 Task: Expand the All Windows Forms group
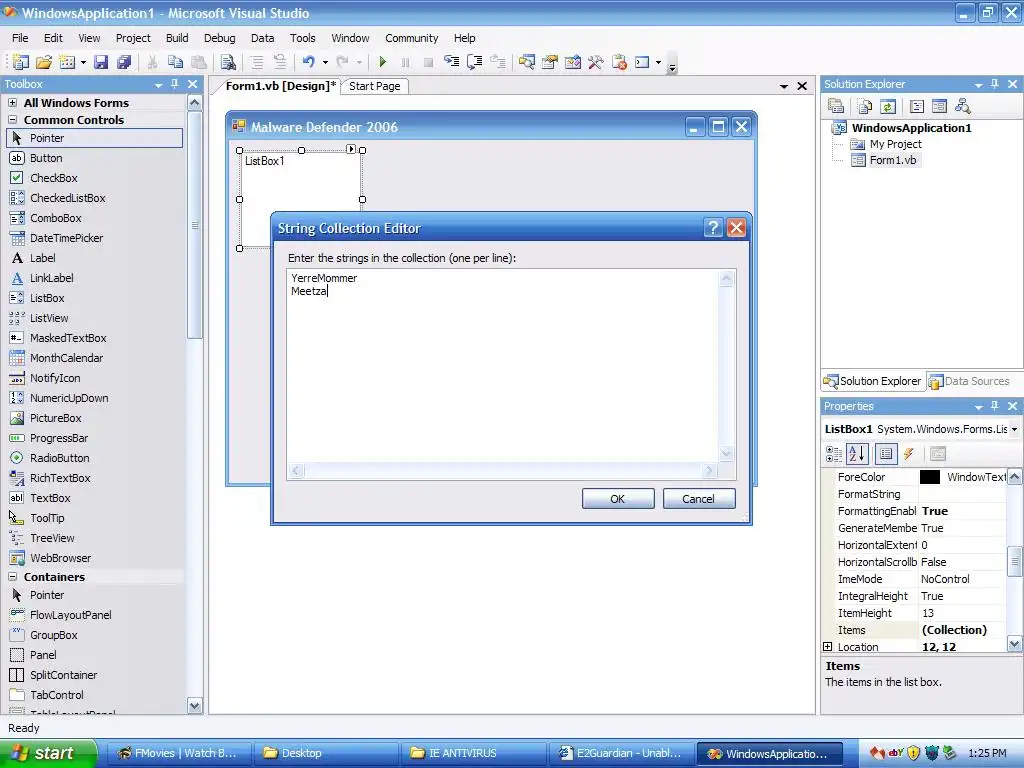tap(12, 103)
